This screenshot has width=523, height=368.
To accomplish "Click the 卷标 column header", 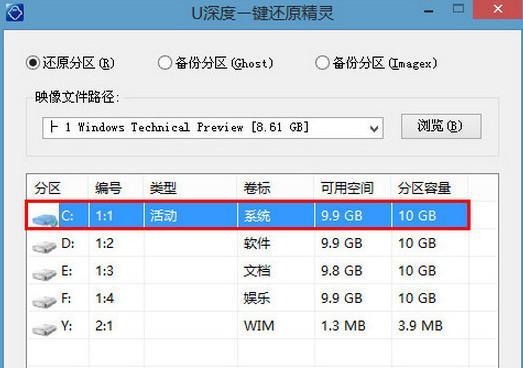I will point(256,188).
